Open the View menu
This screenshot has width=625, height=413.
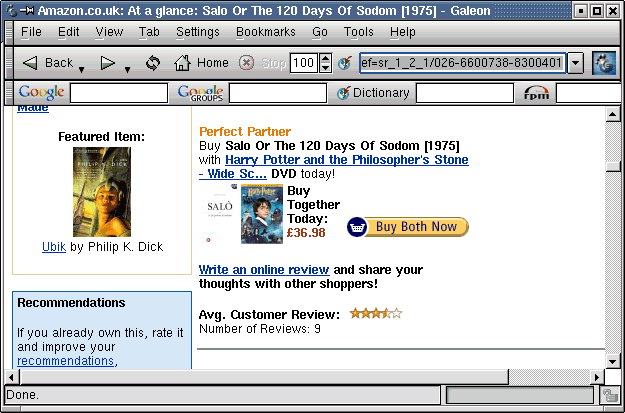109,32
